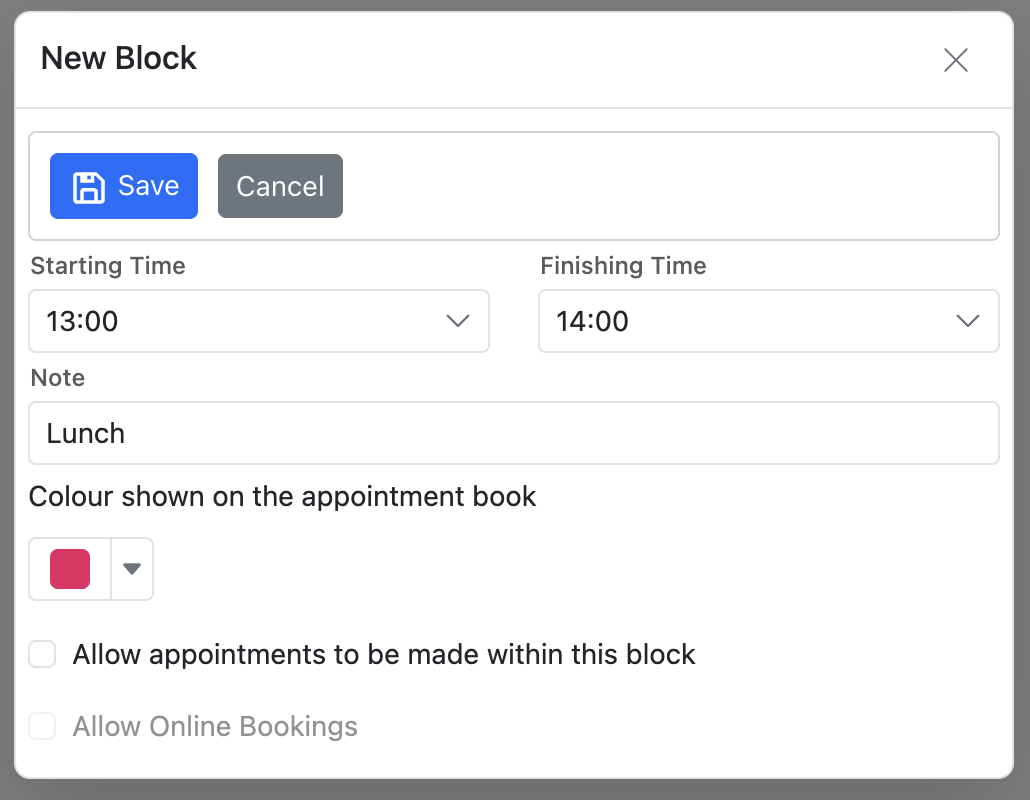Click the floppy disk icon on Save
The height and width of the screenshot is (800, 1030).
[89, 187]
